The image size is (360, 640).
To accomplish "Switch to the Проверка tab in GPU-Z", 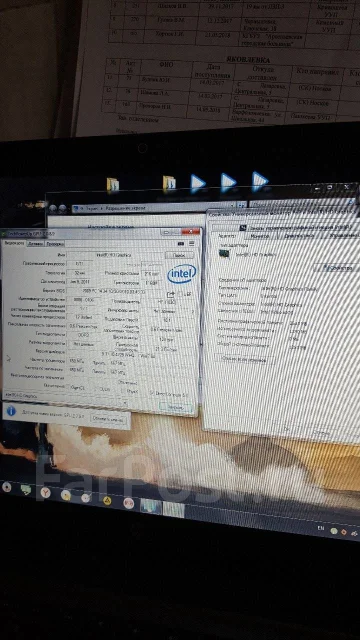I will [55, 244].
